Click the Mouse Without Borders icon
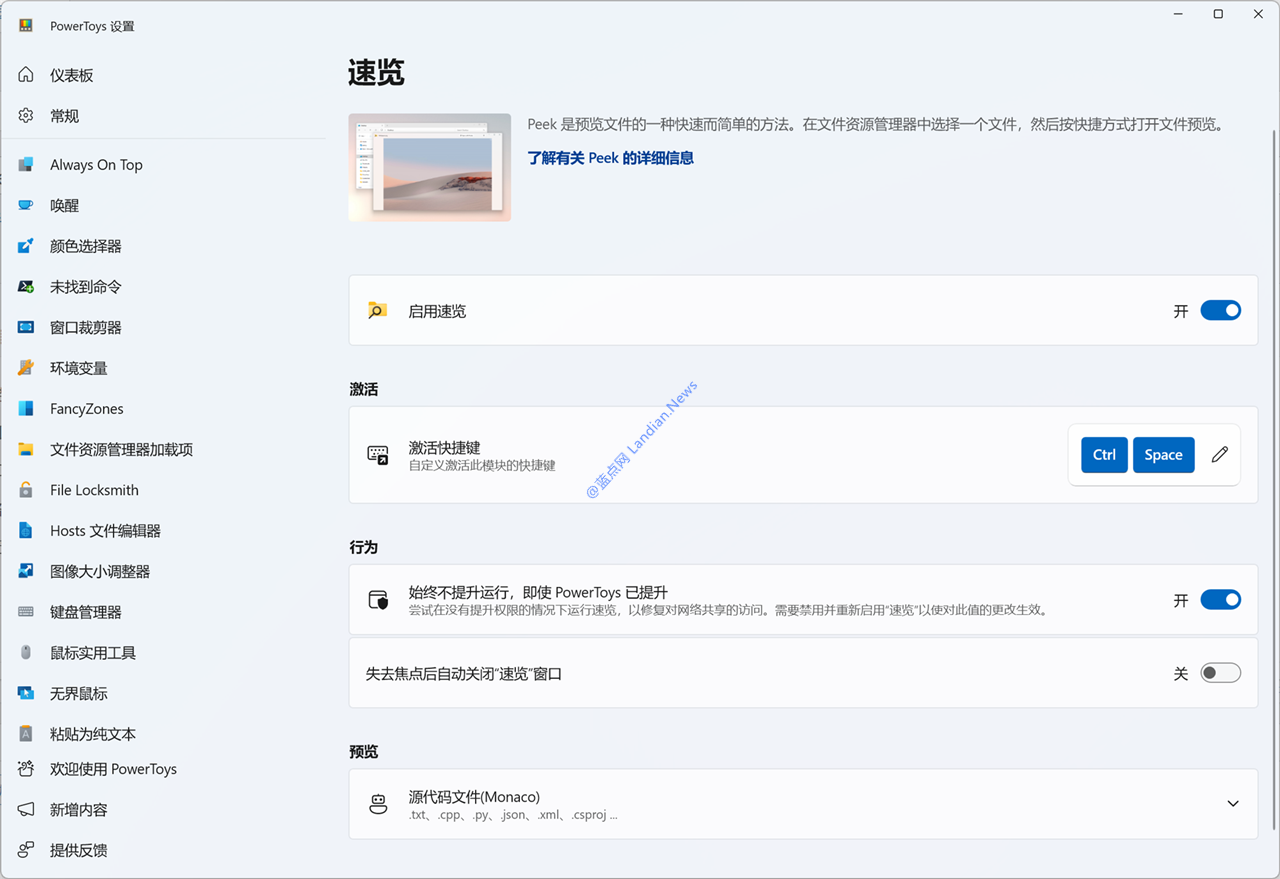Viewport: 1280px width, 879px height. tap(26, 694)
